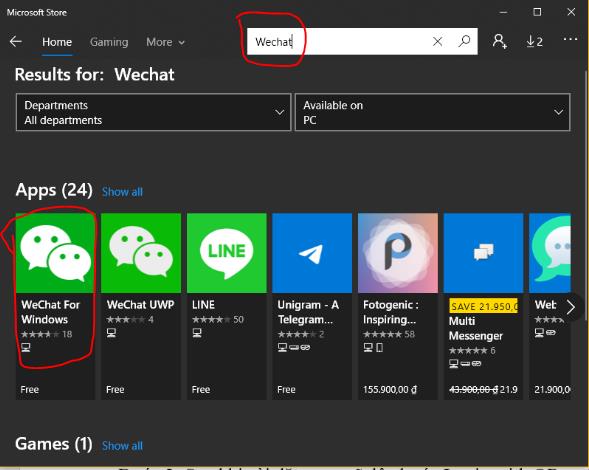Clear the search box with the X
The image size is (589, 470).
click(x=437, y=41)
